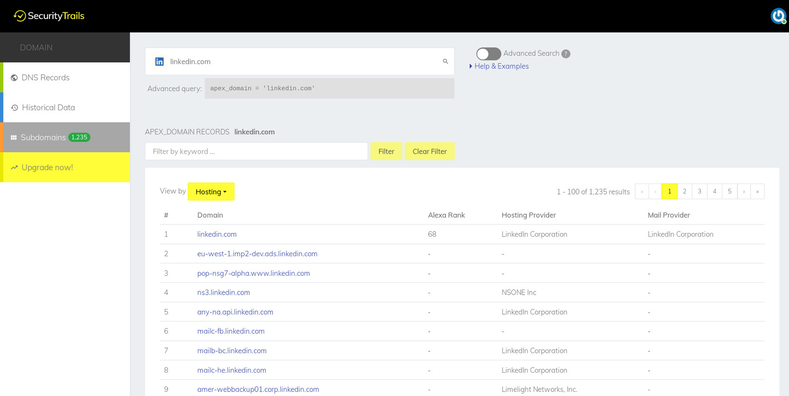Viewport: 789px width, 396px height.
Task: Click LinkedIn Corporation mail provider cell
Action: (x=680, y=234)
